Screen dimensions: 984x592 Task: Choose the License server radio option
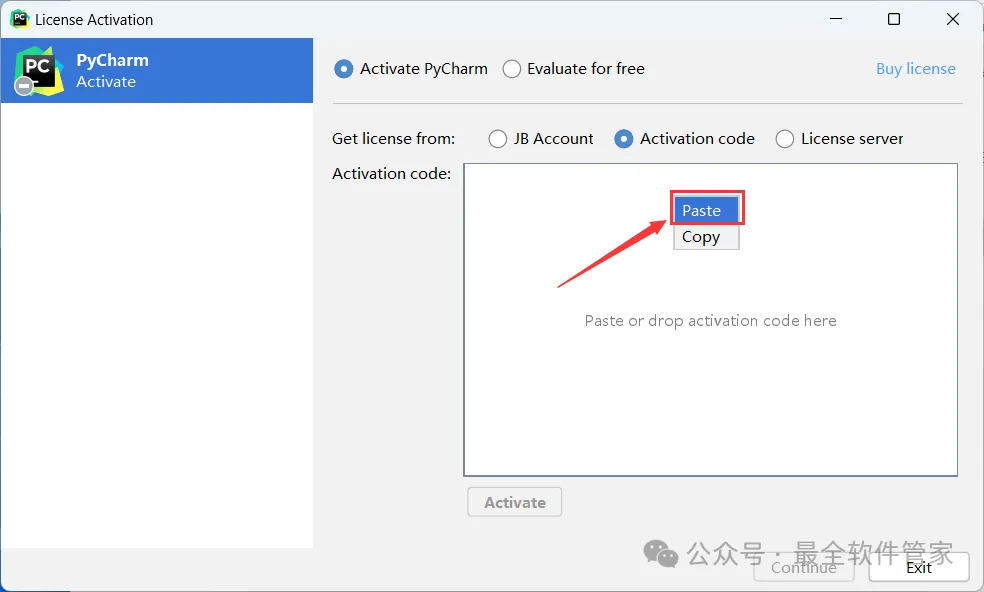[x=784, y=139]
